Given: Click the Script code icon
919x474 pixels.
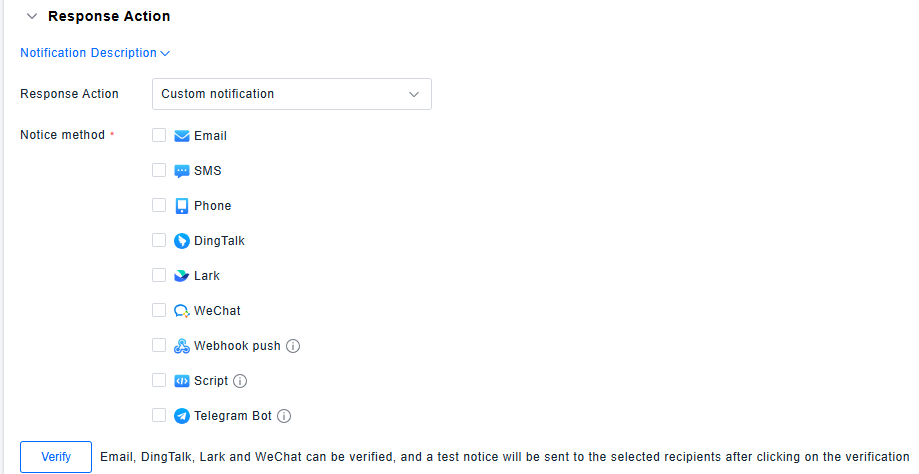Looking at the screenshot, I should point(182,381).
